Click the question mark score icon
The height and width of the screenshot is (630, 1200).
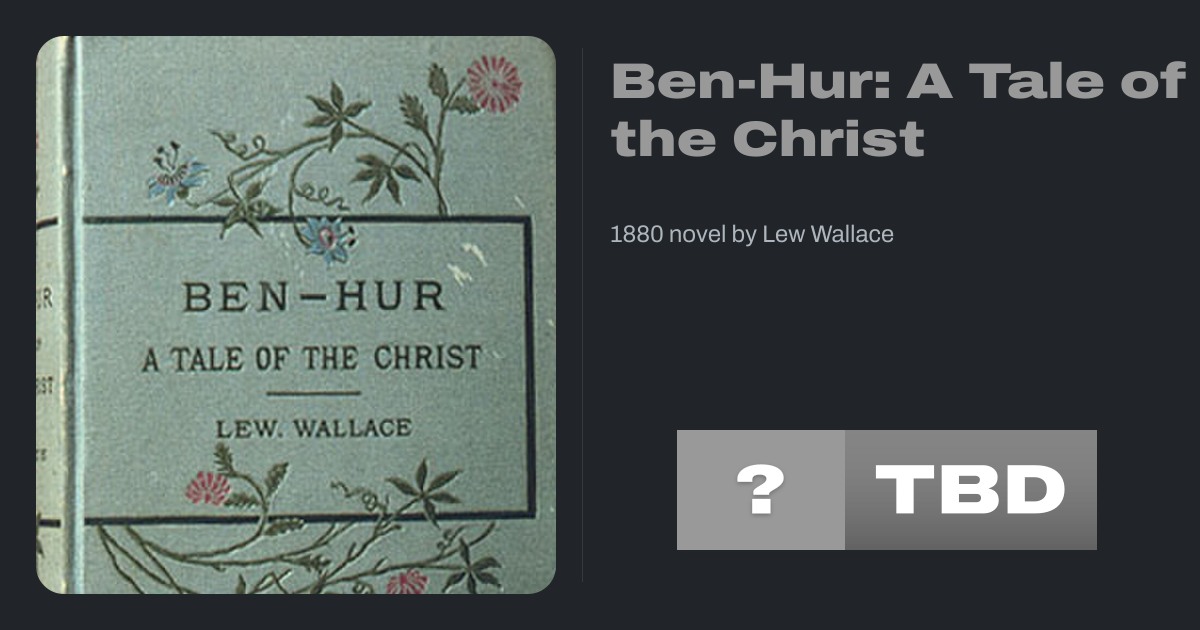coord(761,490)
